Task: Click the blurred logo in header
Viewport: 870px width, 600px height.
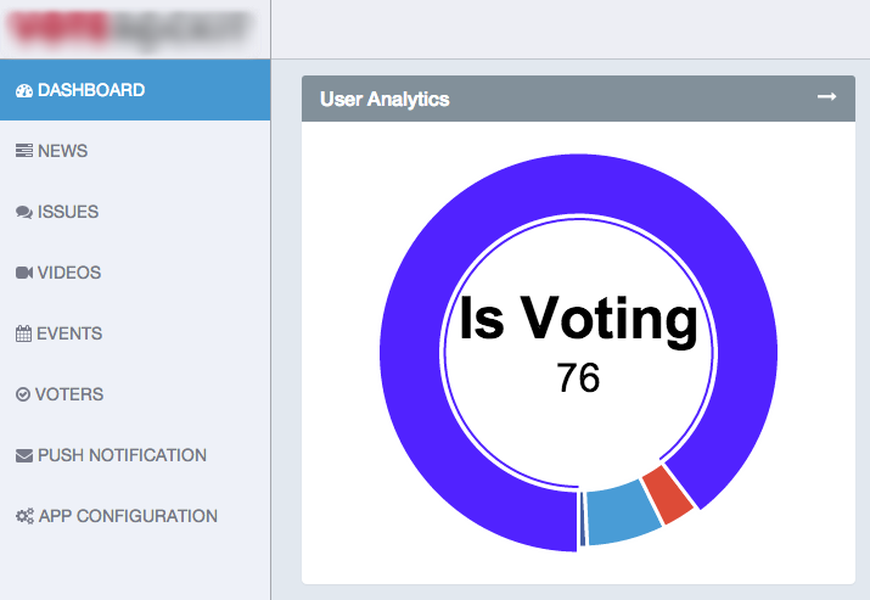Action: [129, 28]
